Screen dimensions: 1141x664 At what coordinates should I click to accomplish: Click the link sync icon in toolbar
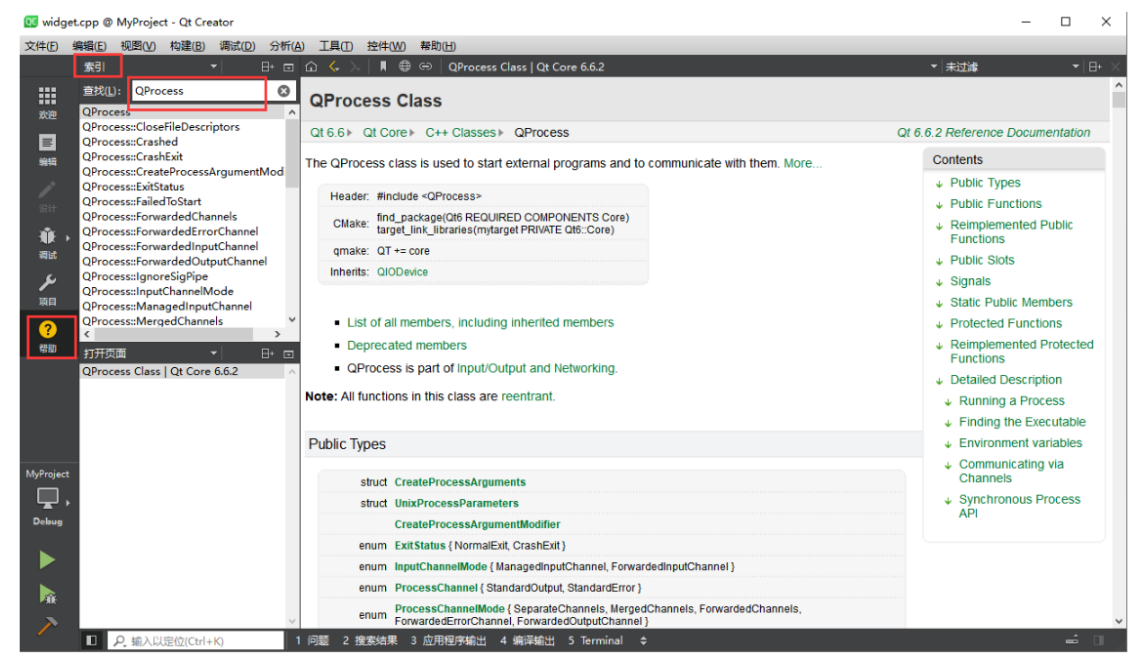point(426,67)
